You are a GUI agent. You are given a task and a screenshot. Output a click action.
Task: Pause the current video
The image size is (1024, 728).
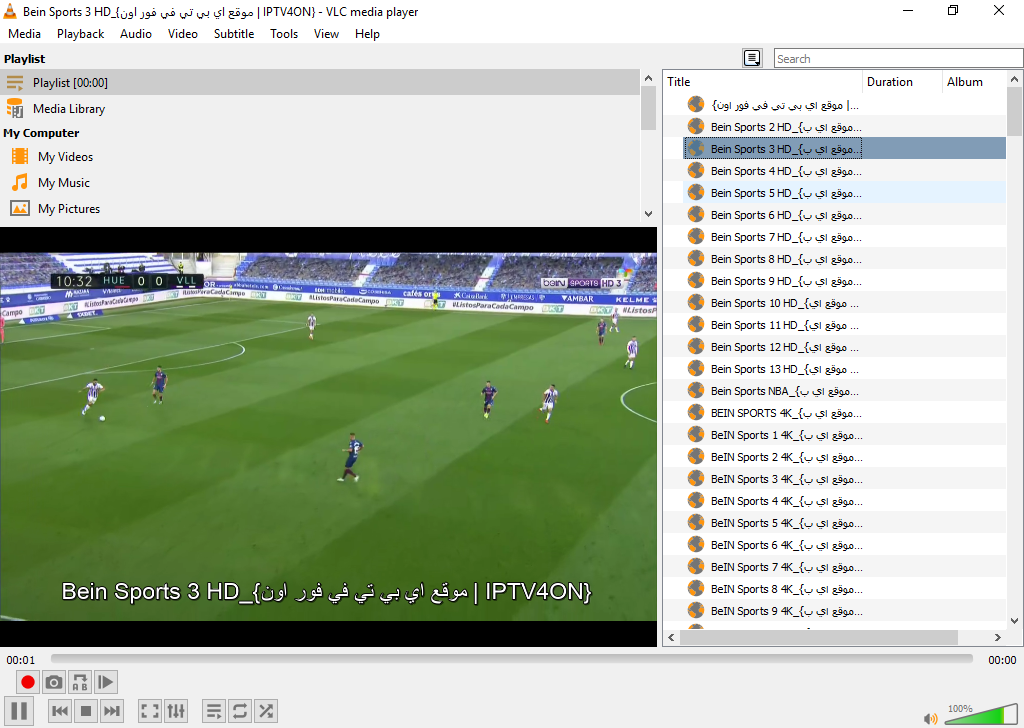(18, 710)
